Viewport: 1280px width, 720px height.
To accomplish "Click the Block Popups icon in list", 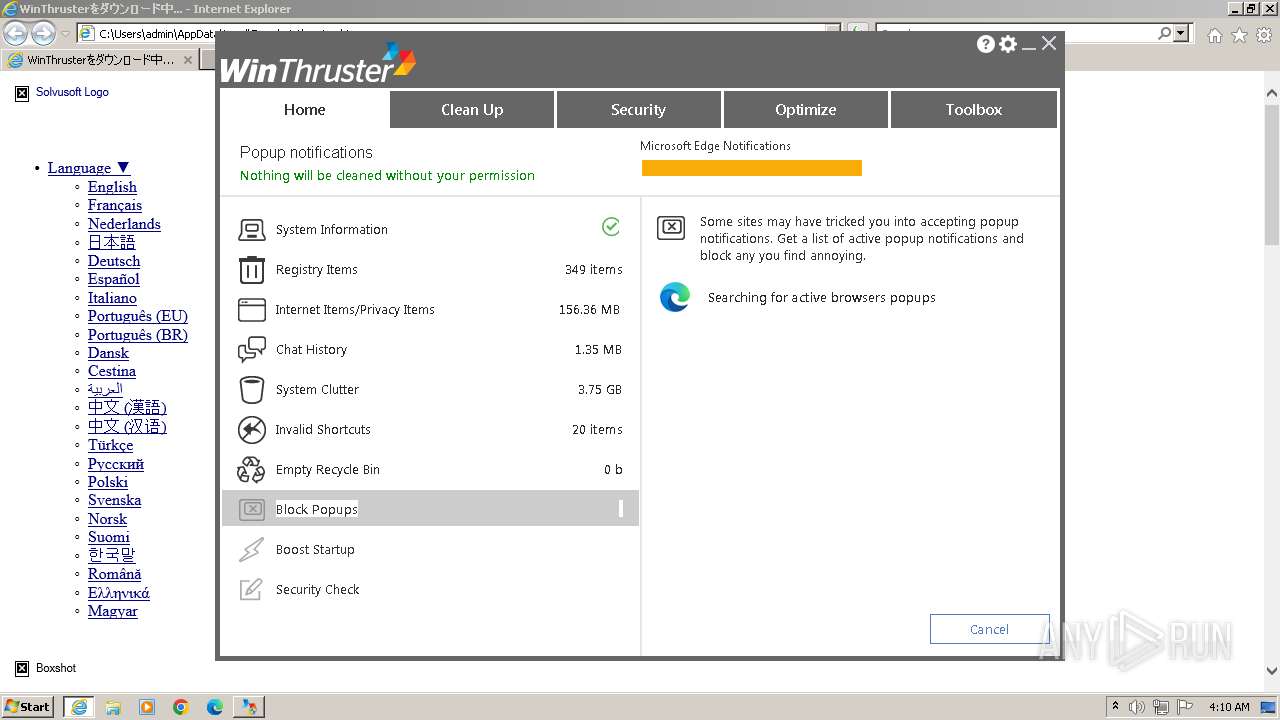I will [252, 509].
